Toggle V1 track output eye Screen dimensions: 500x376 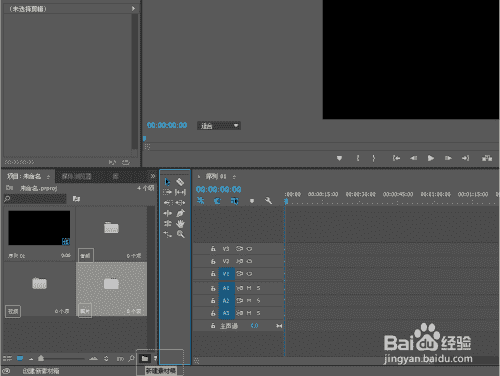249,274
